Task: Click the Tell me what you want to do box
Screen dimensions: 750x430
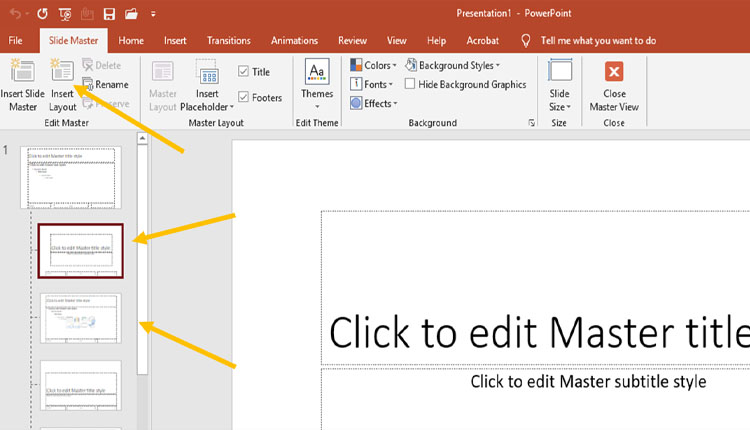Action: click(597, 41)
